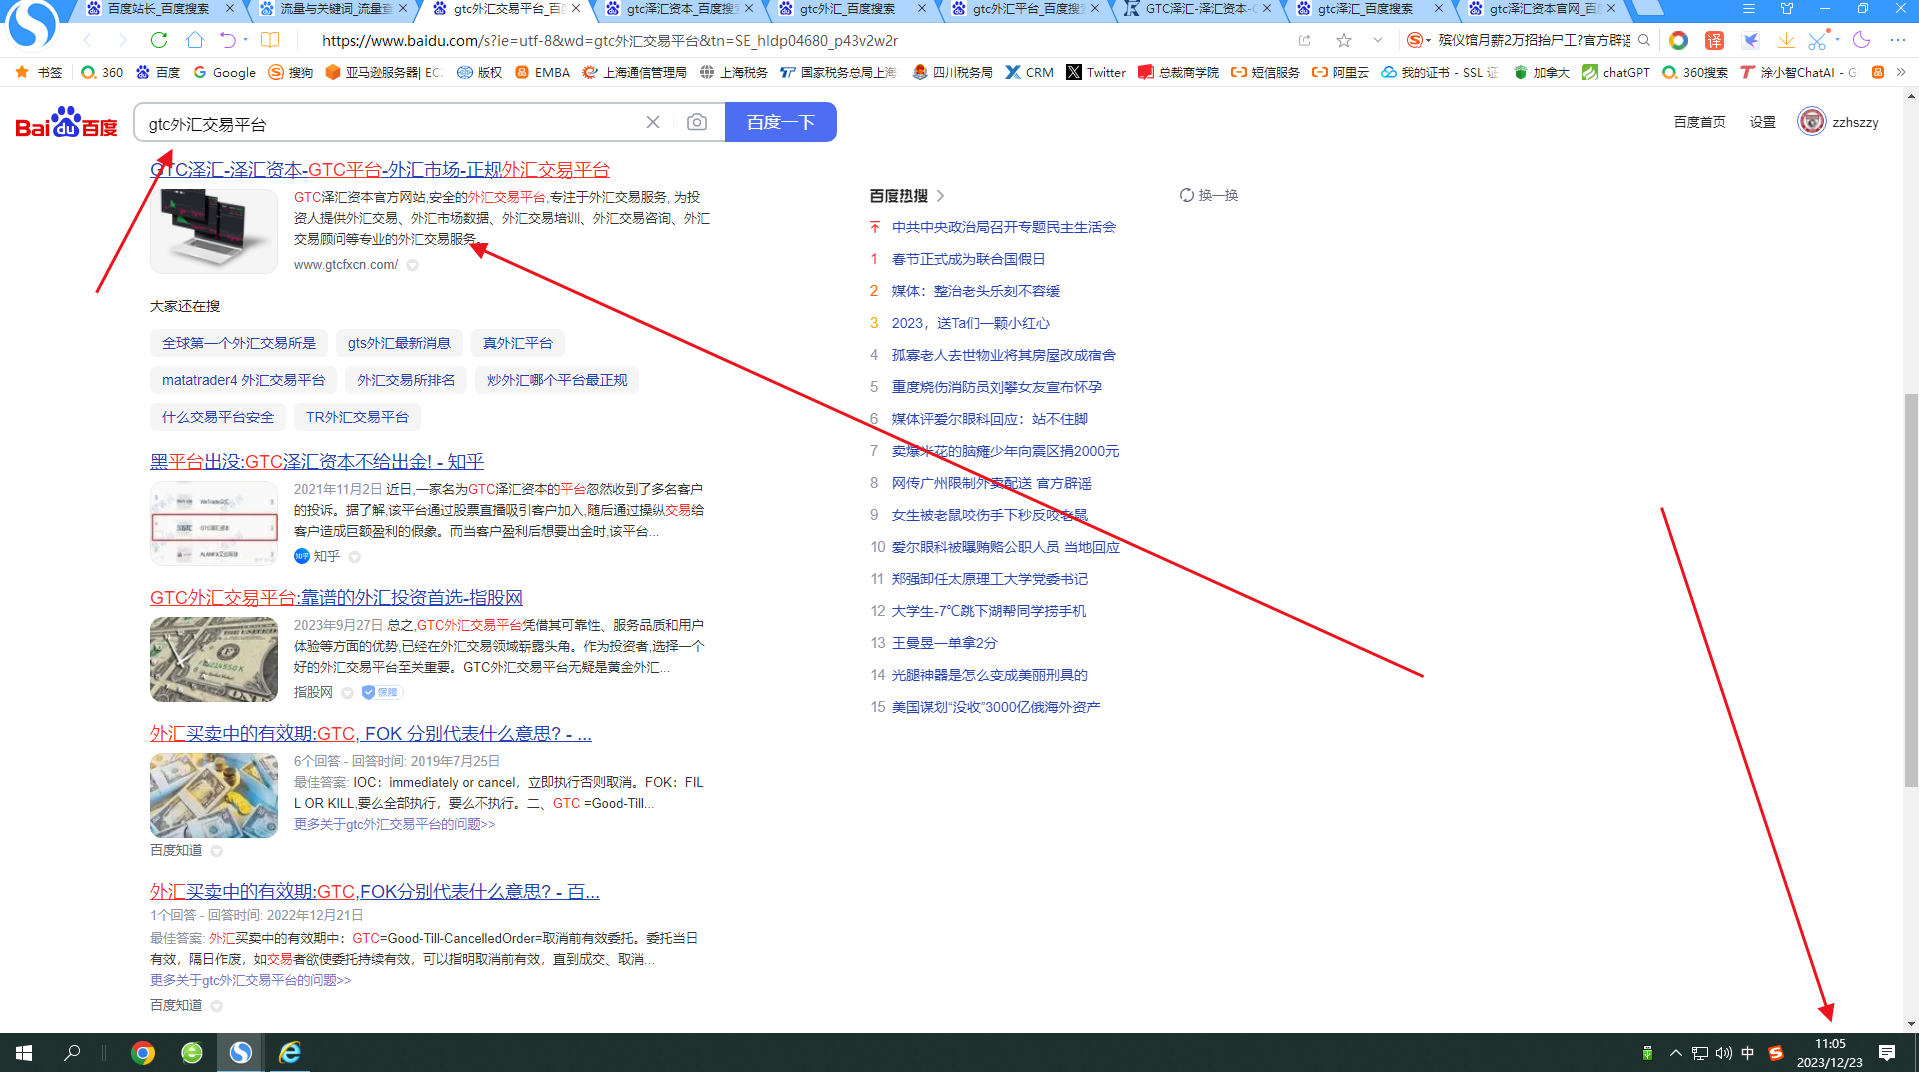Click the browser address bar URL
This screenshot has width=1919, height=1072.
tap(610, 40)
